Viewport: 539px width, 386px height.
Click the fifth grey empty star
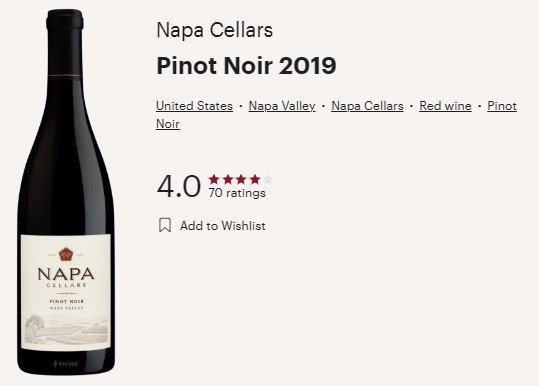268,179
